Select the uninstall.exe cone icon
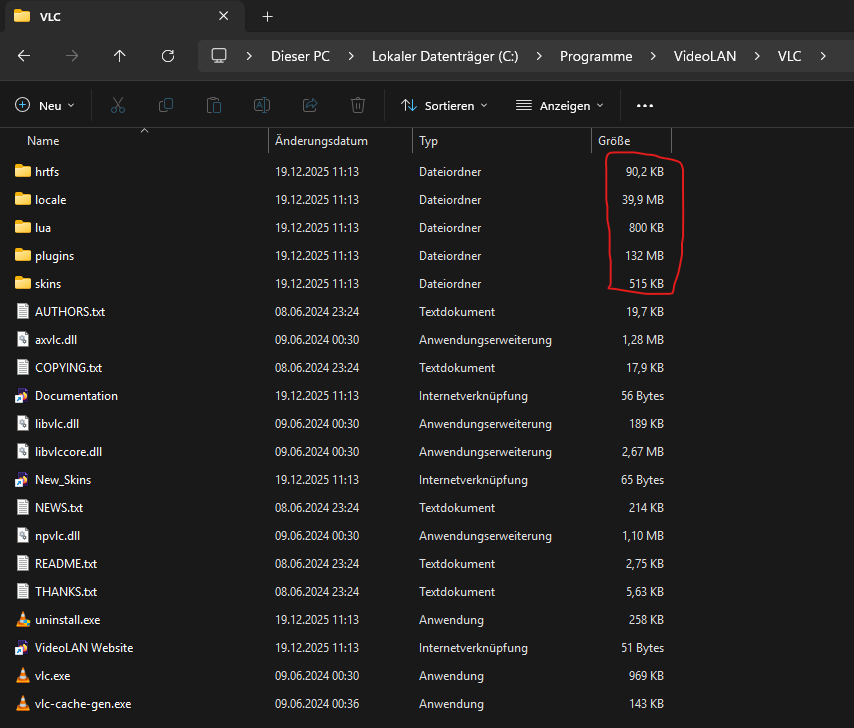 (x=23, y=619)
